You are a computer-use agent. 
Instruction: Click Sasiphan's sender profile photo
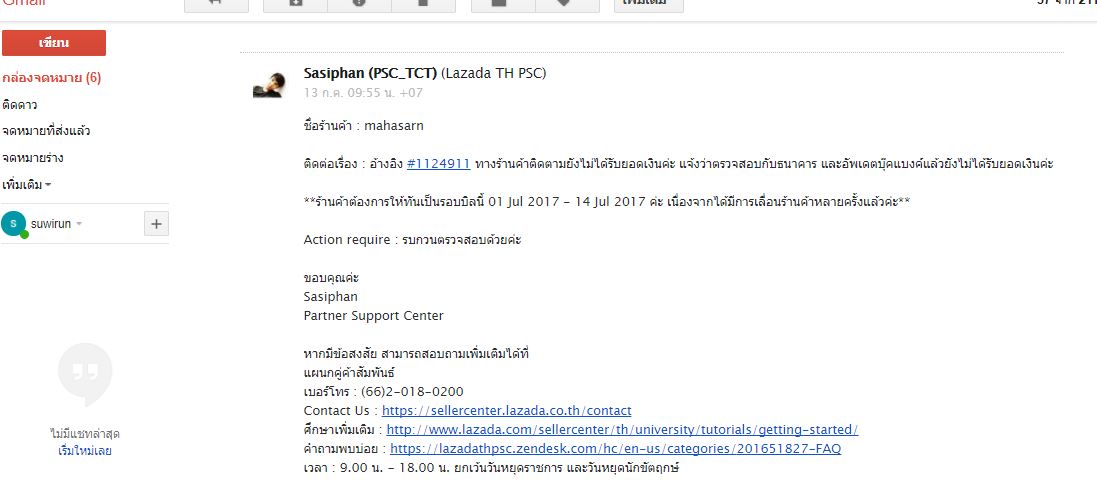[x=271, y=82]
